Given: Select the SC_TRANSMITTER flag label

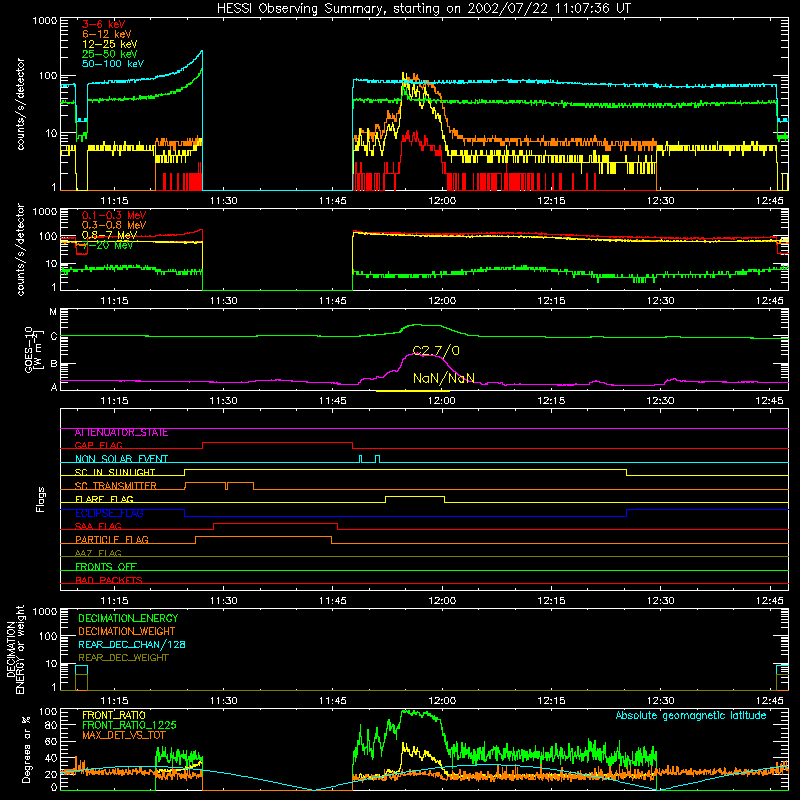Looking at the screenshot, I should click(115, 486).
